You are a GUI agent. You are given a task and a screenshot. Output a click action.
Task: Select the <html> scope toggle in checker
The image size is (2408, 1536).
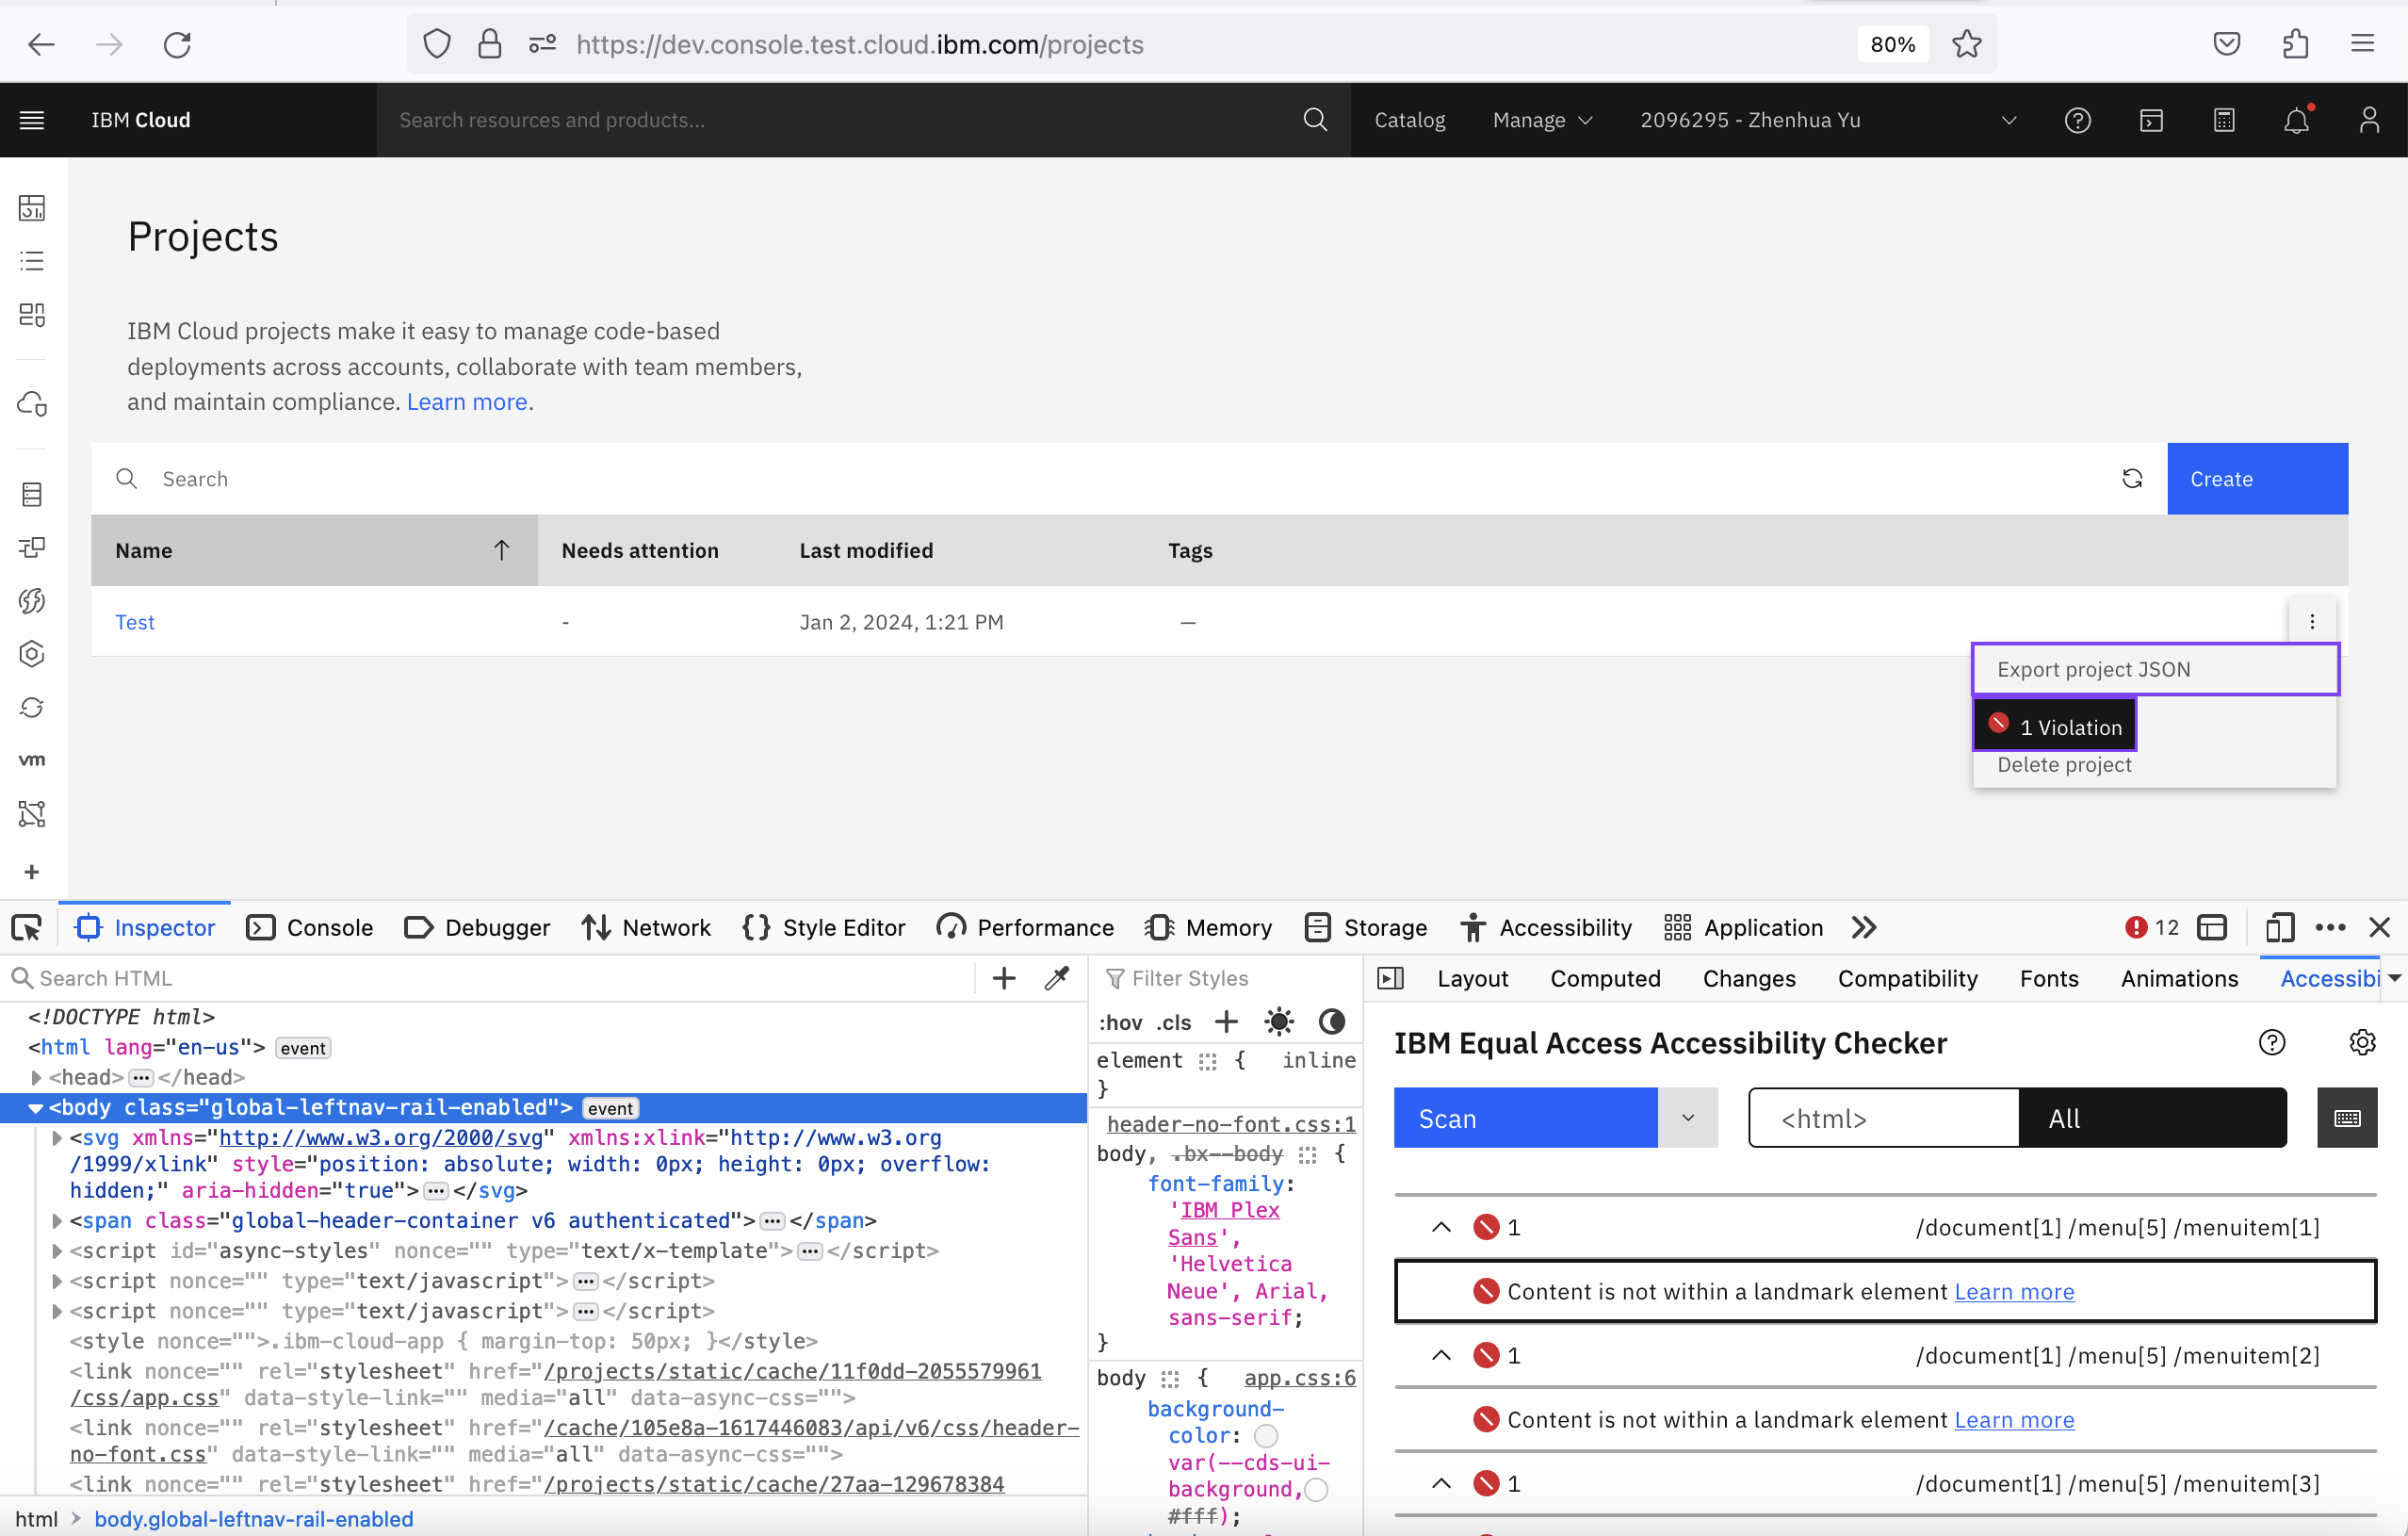(x=1884, y=1118)
